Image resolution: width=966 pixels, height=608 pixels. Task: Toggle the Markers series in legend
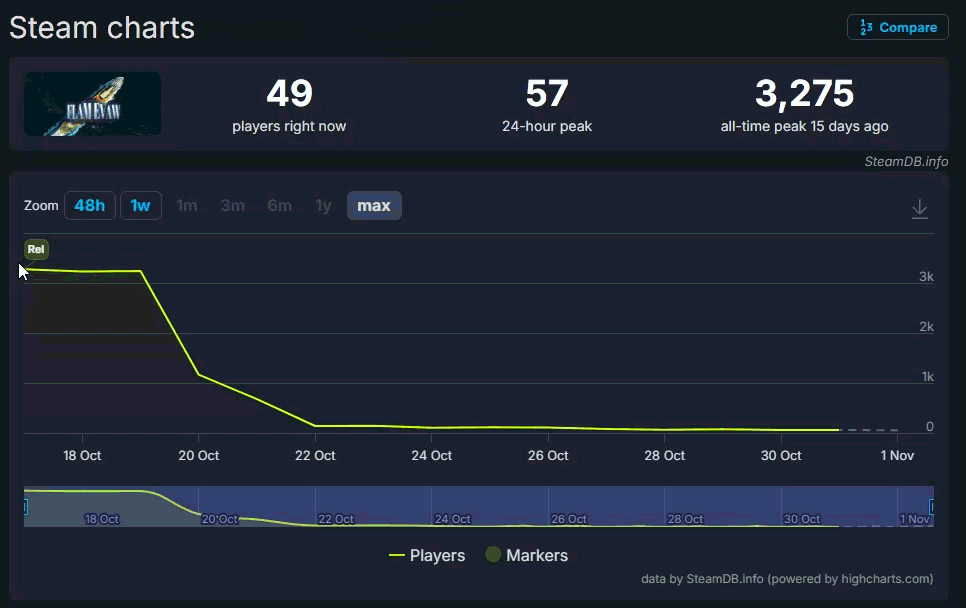527,555
